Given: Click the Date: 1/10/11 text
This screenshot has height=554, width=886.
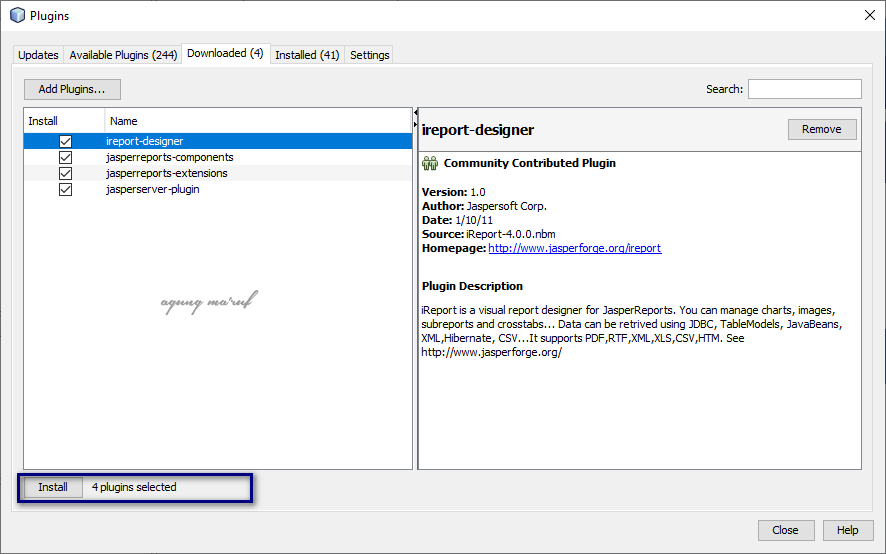Looking at the screenshot, I should [457, 220].
